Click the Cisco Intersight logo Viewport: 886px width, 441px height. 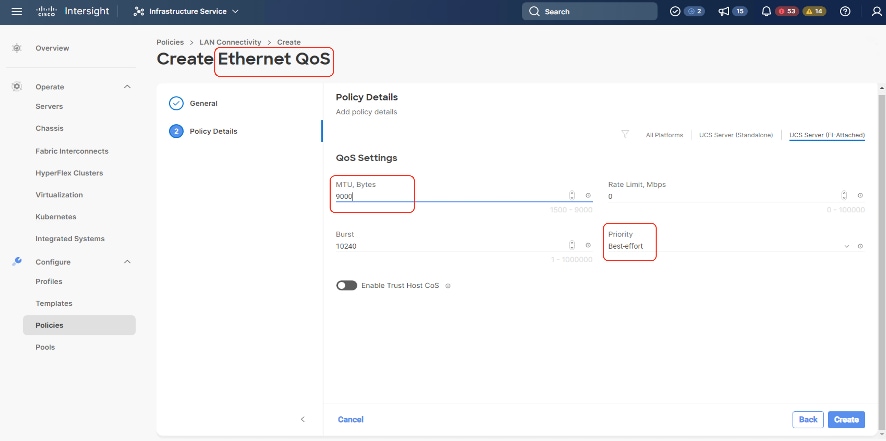[x=72, y=11]
